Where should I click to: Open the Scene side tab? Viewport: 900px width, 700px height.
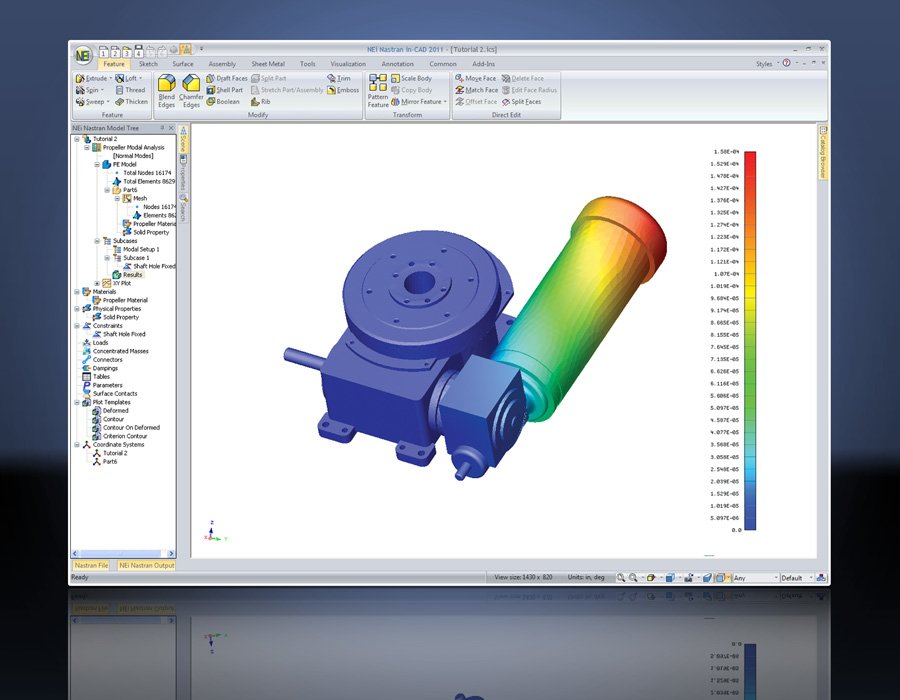184,138
